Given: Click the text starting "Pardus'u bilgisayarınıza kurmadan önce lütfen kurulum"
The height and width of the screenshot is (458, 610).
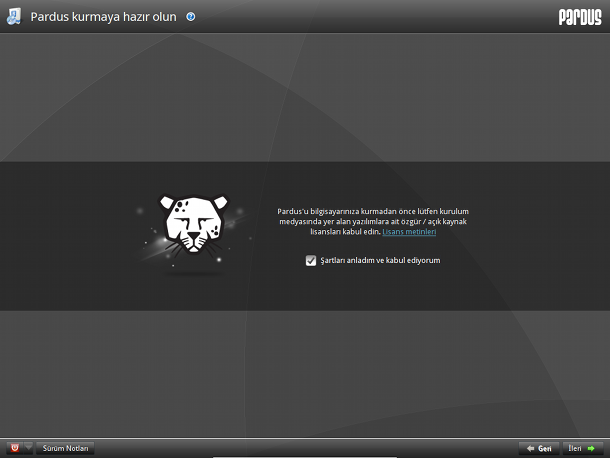Looking at the screenshot, I should [373, 221].
